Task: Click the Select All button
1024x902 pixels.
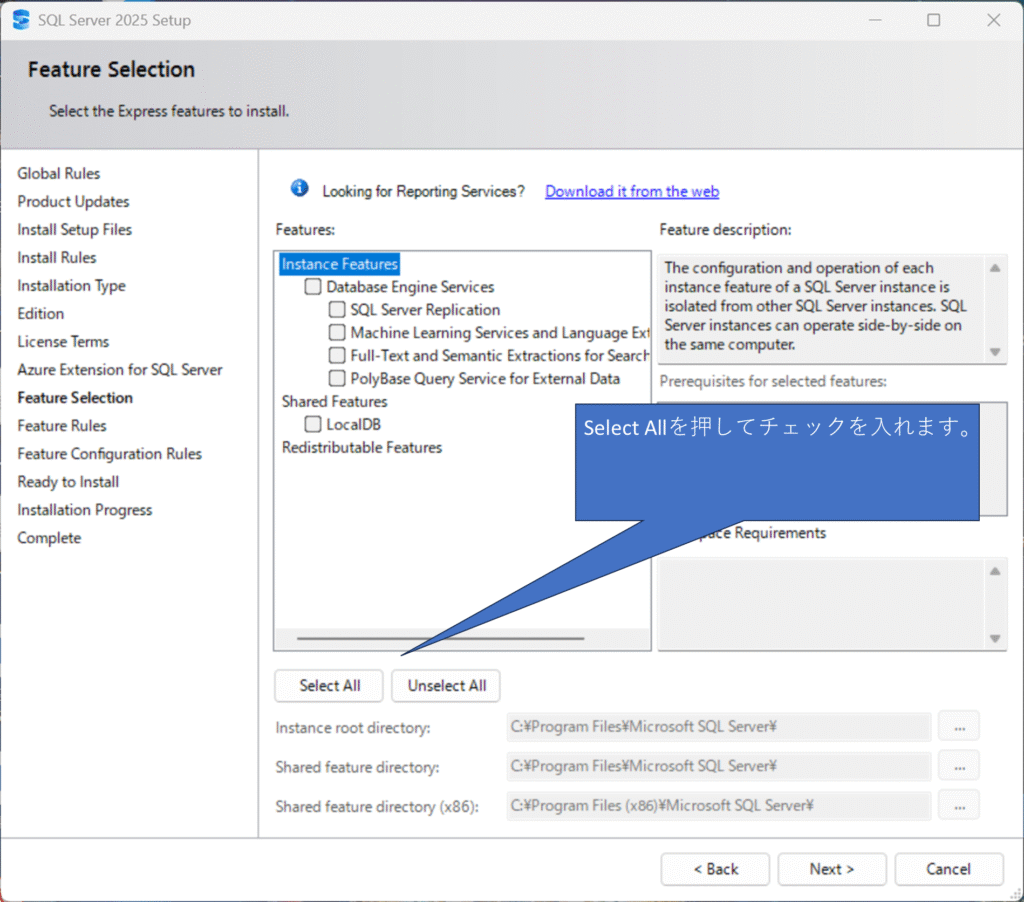Action: click(329, 686)
